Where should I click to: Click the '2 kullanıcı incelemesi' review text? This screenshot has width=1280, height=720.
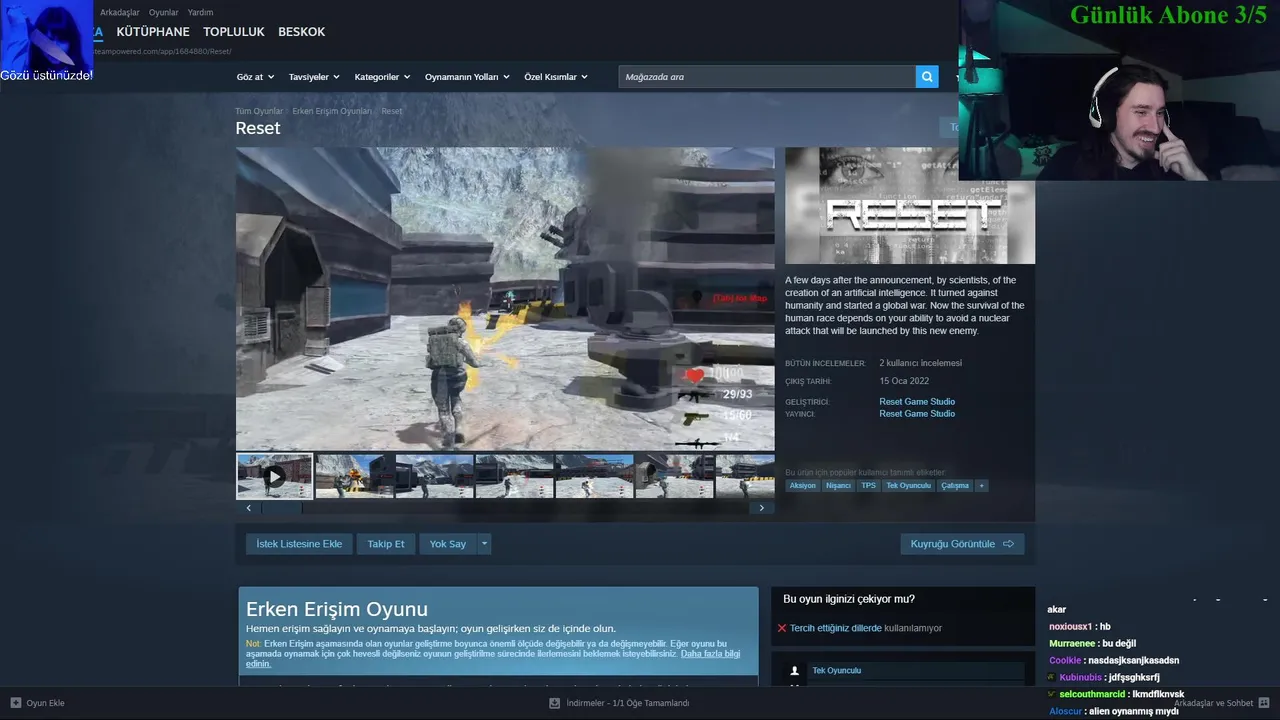tap(920, 363)
